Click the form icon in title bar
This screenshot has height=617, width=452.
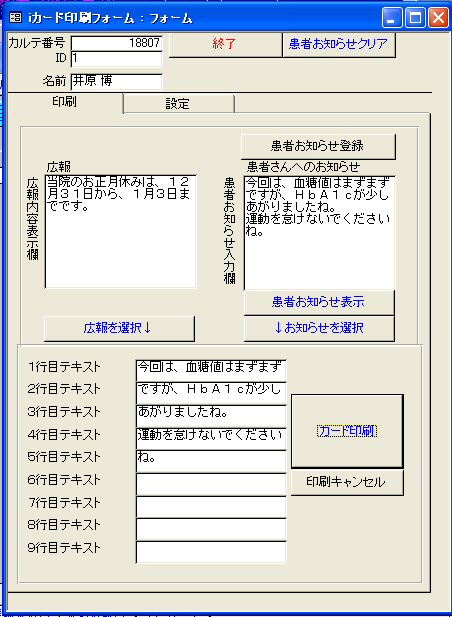pos(15,18)
